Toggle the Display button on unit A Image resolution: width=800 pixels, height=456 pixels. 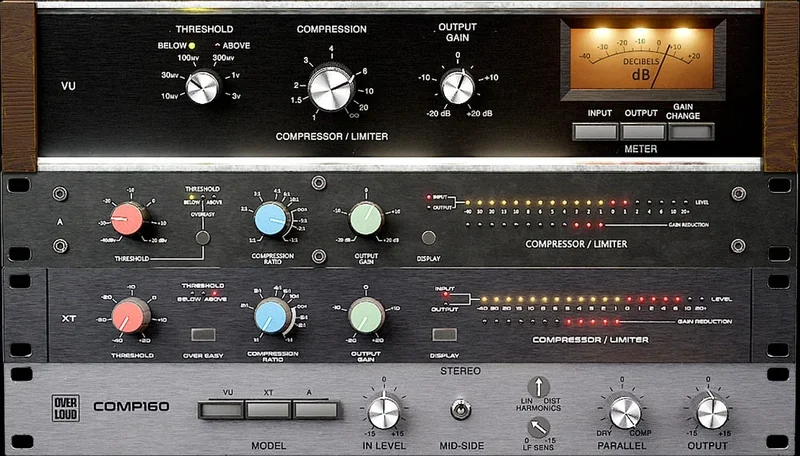[429, 238]
